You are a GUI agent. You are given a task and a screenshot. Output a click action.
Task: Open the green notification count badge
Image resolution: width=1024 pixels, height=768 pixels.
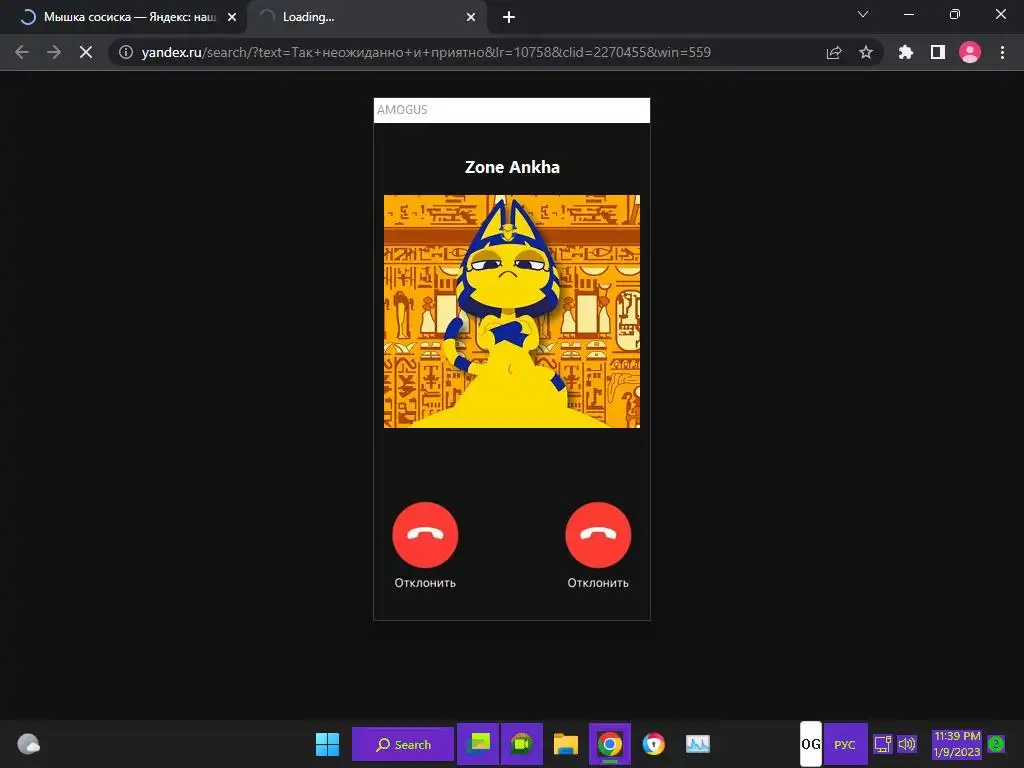tap(996, 743)
